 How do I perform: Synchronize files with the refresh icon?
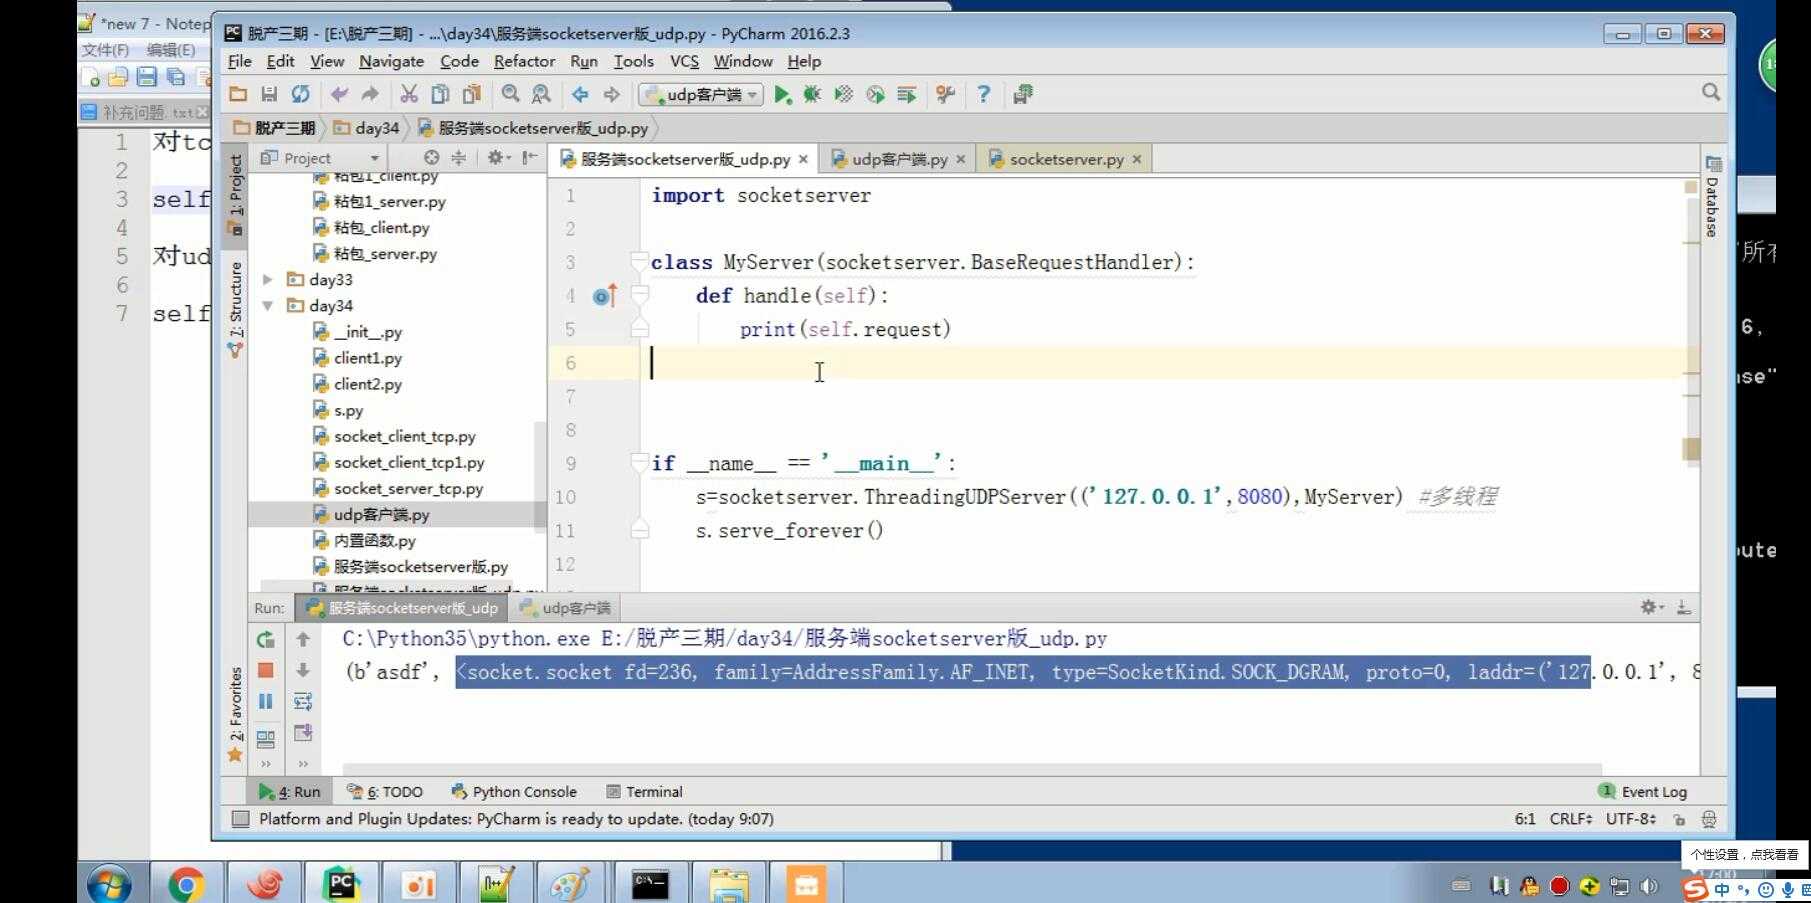click(x=300, y=94)
